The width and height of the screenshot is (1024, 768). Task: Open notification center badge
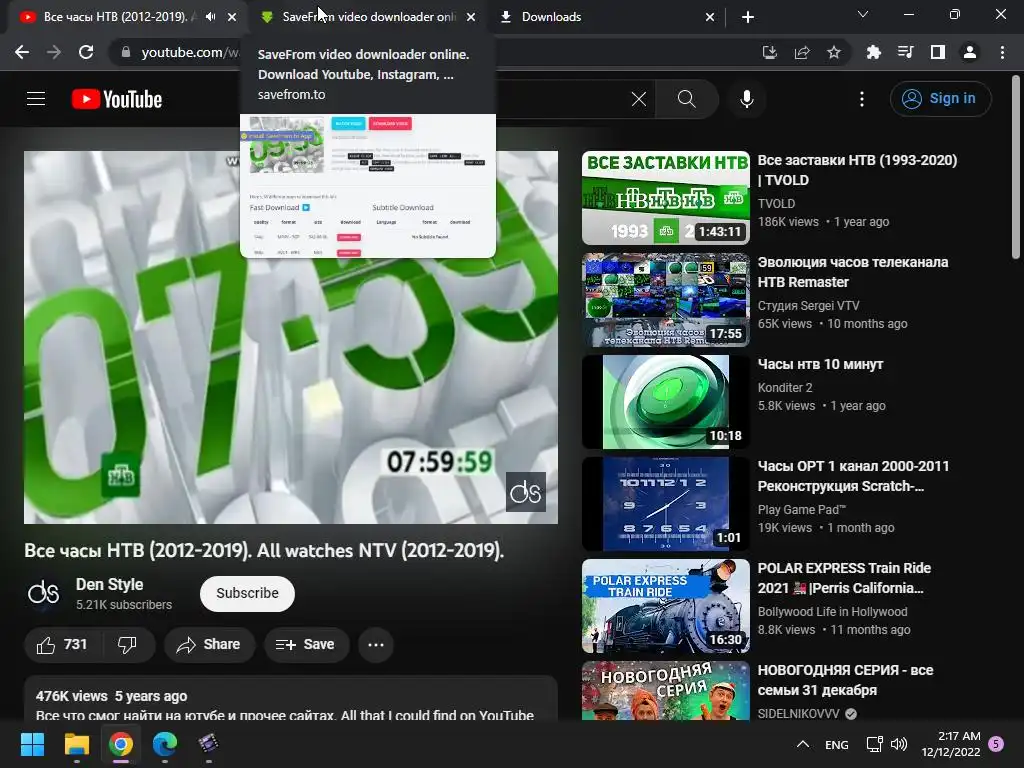click(997, 743)
